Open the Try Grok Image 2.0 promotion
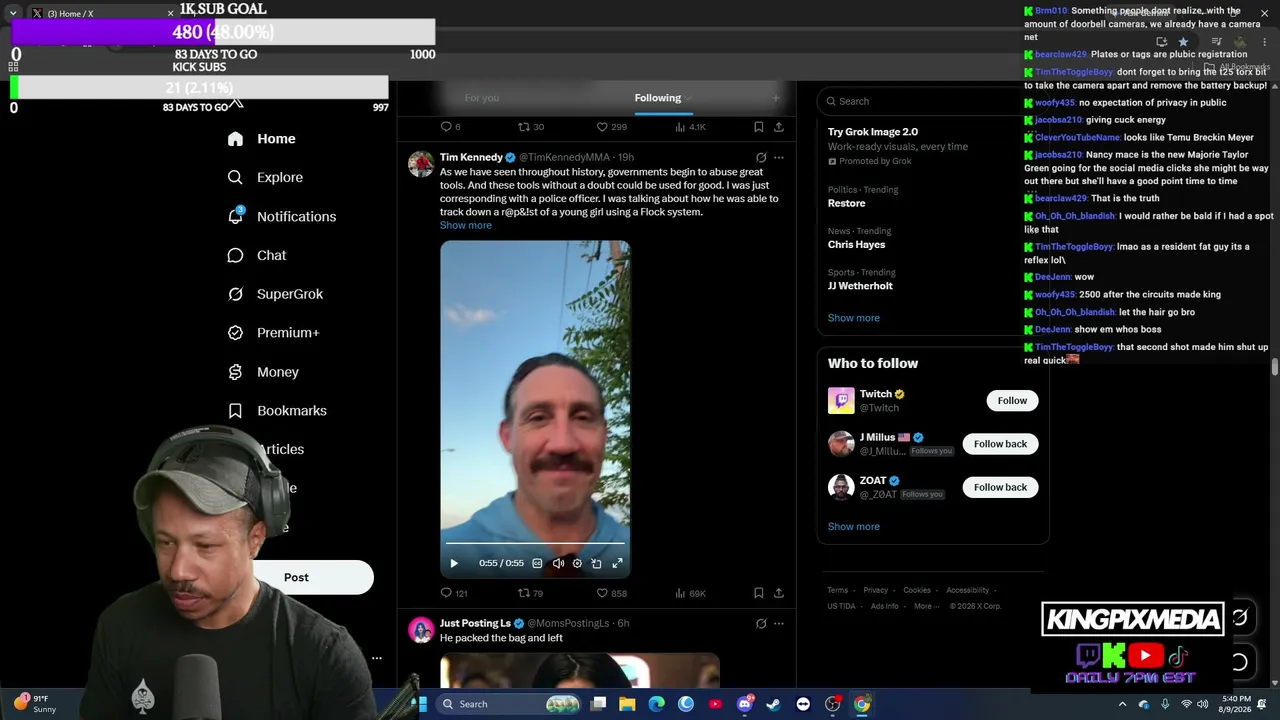Screen dimensions: 1280x720 tap(873, 132)
